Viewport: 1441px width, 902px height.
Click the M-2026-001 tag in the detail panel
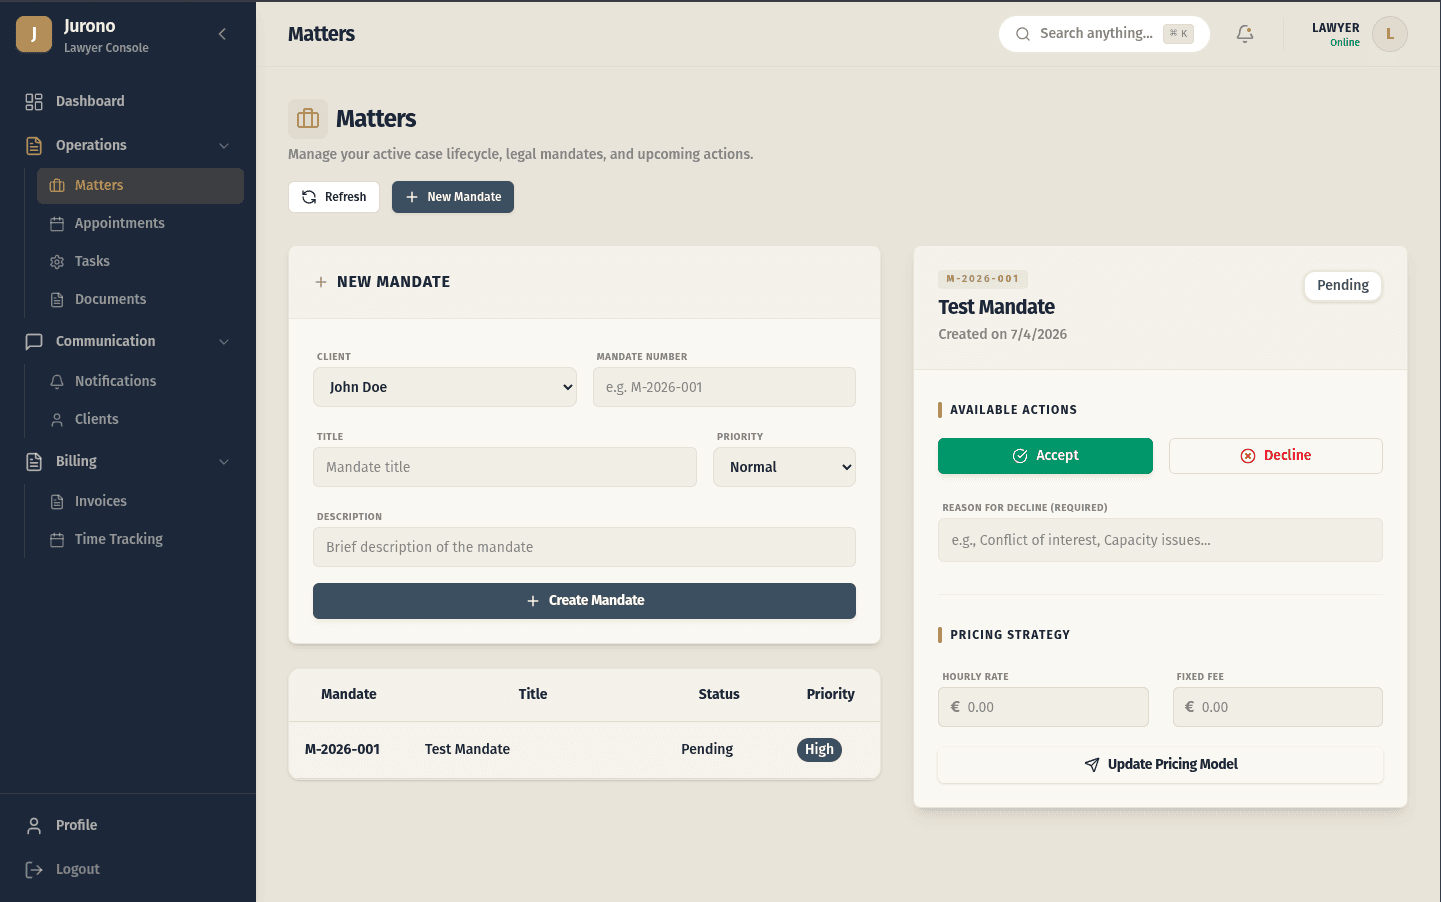click(983, 279)
